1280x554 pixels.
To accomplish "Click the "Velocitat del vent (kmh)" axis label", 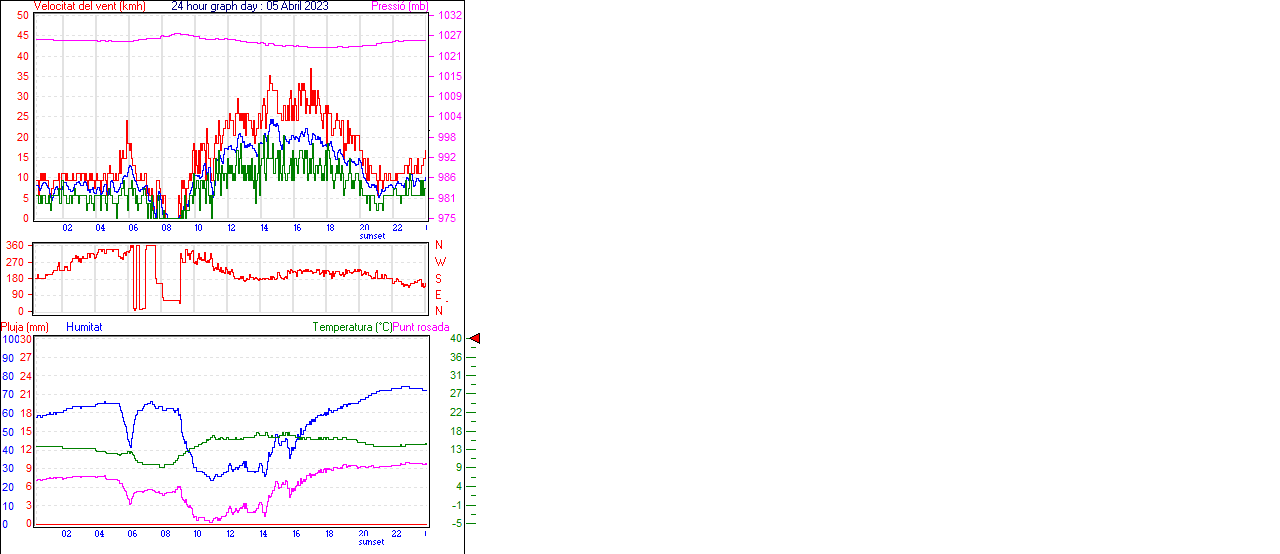I will tap(89, 6).
